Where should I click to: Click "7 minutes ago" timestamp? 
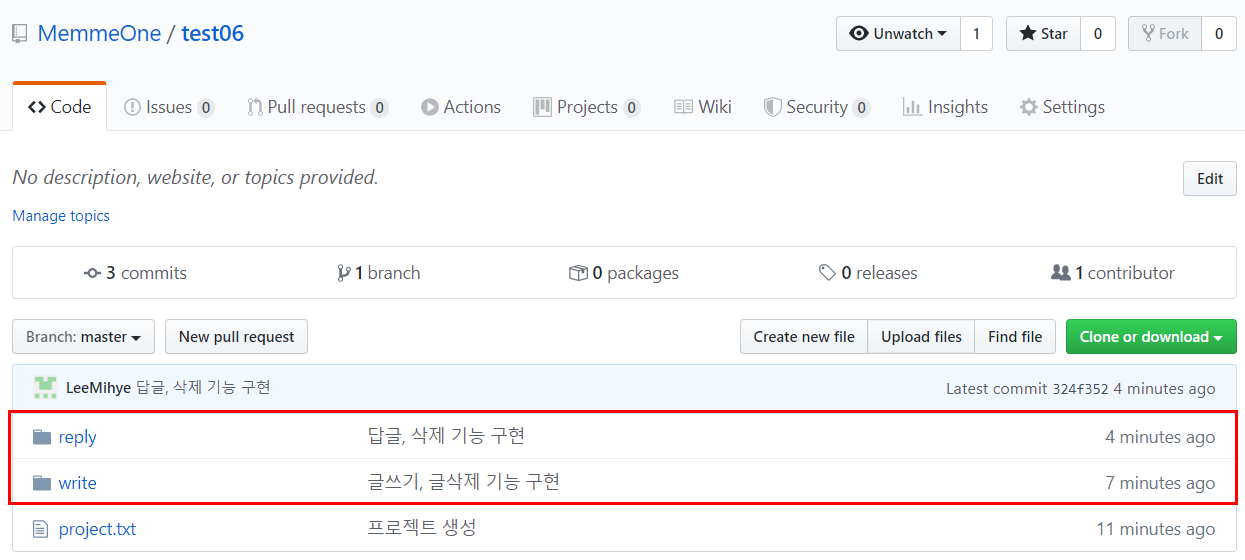1160,483
